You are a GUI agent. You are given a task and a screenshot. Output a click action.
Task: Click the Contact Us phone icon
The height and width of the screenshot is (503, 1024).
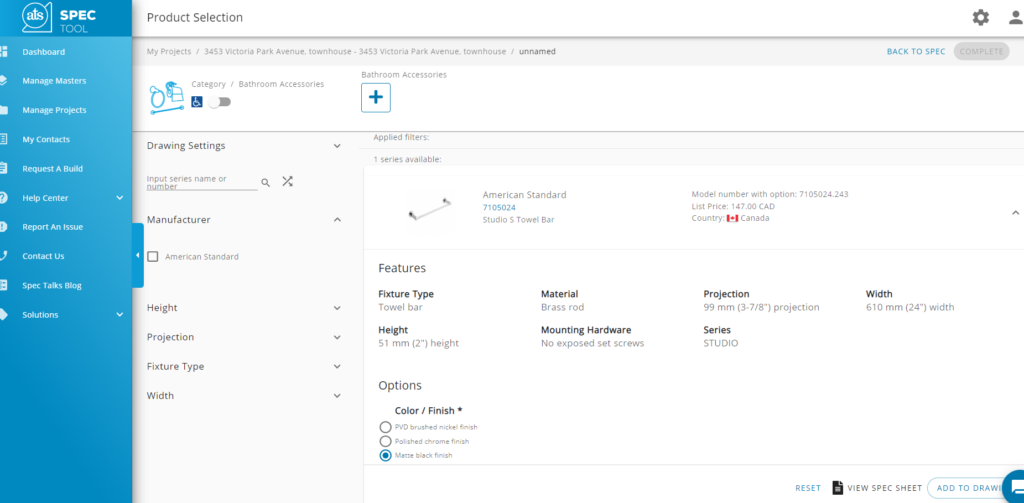3,256
